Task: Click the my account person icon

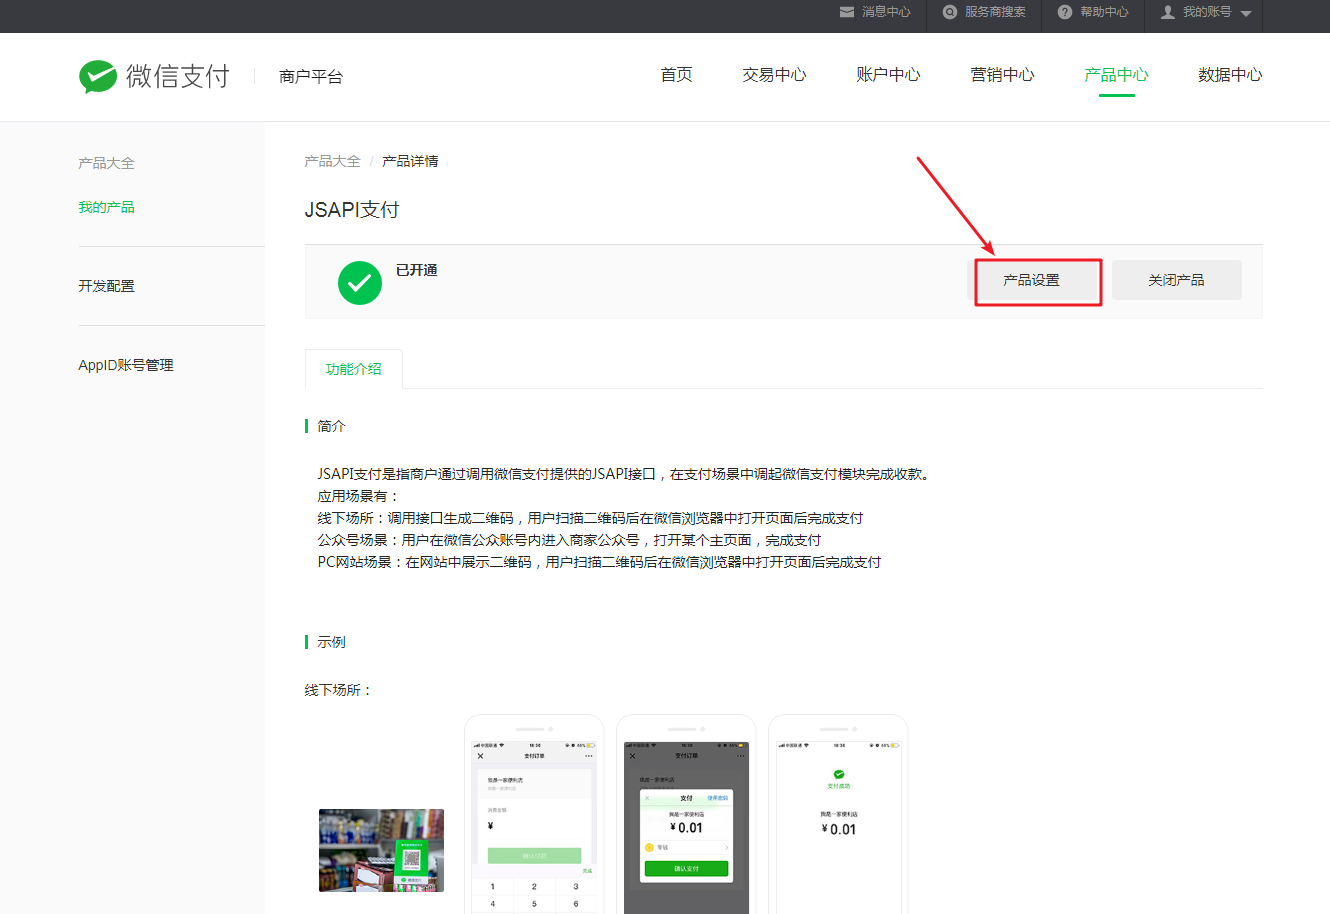Action: [x=1167, y=12]
